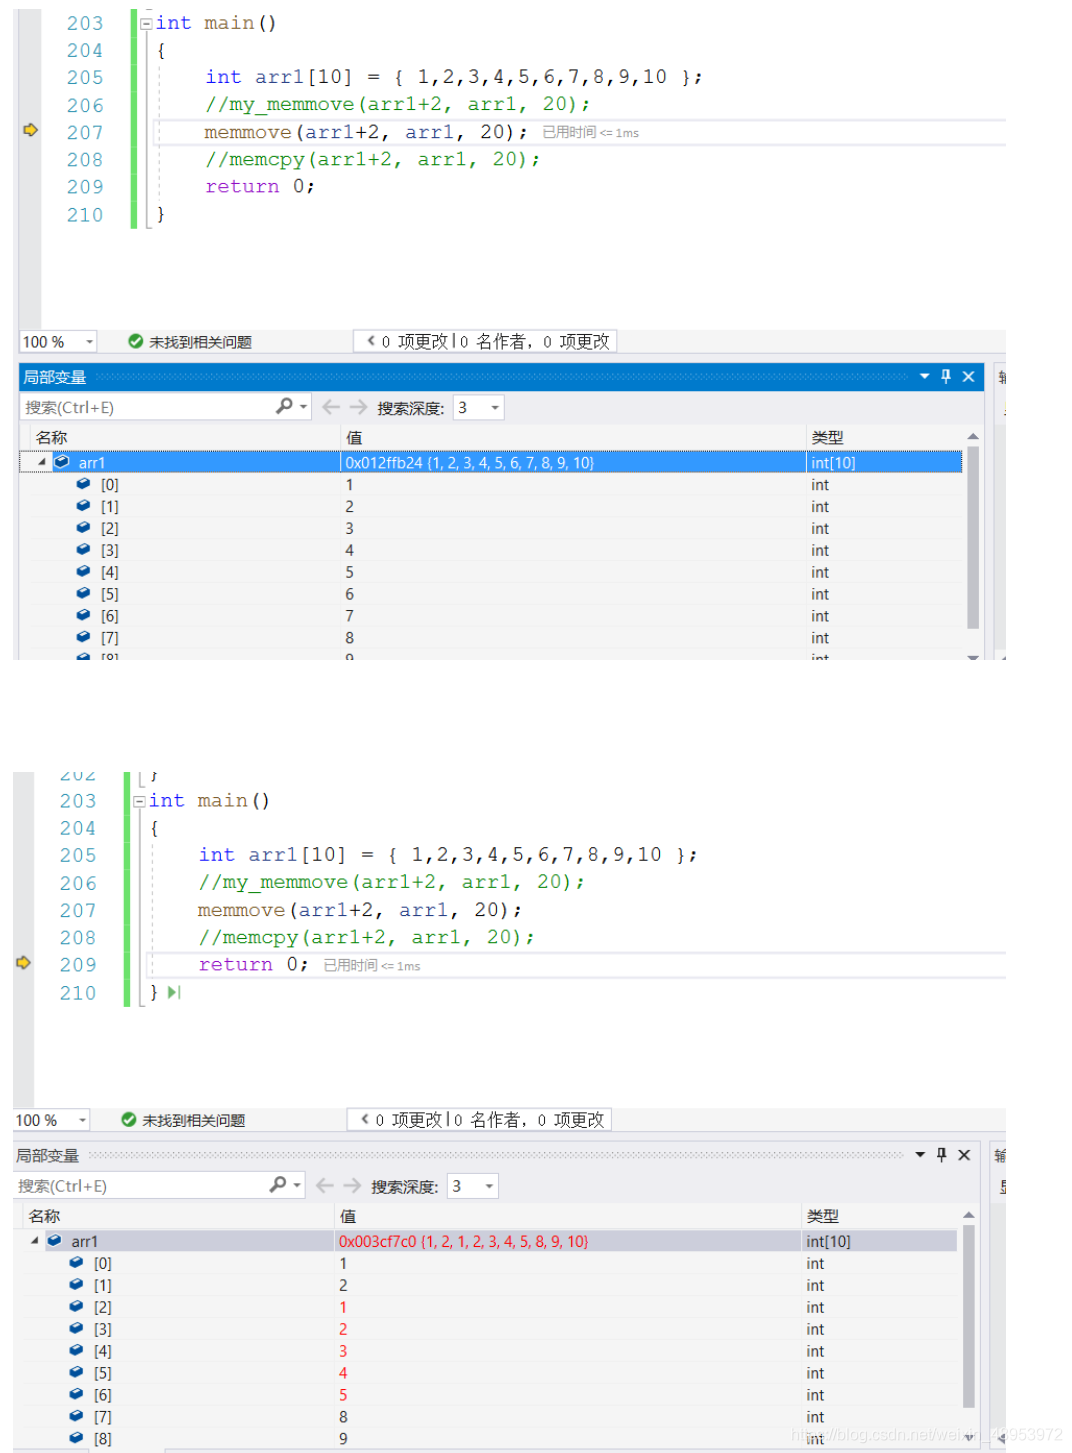Click the changes/authors indicator in bottom editor

click(x=480, y=1120)
